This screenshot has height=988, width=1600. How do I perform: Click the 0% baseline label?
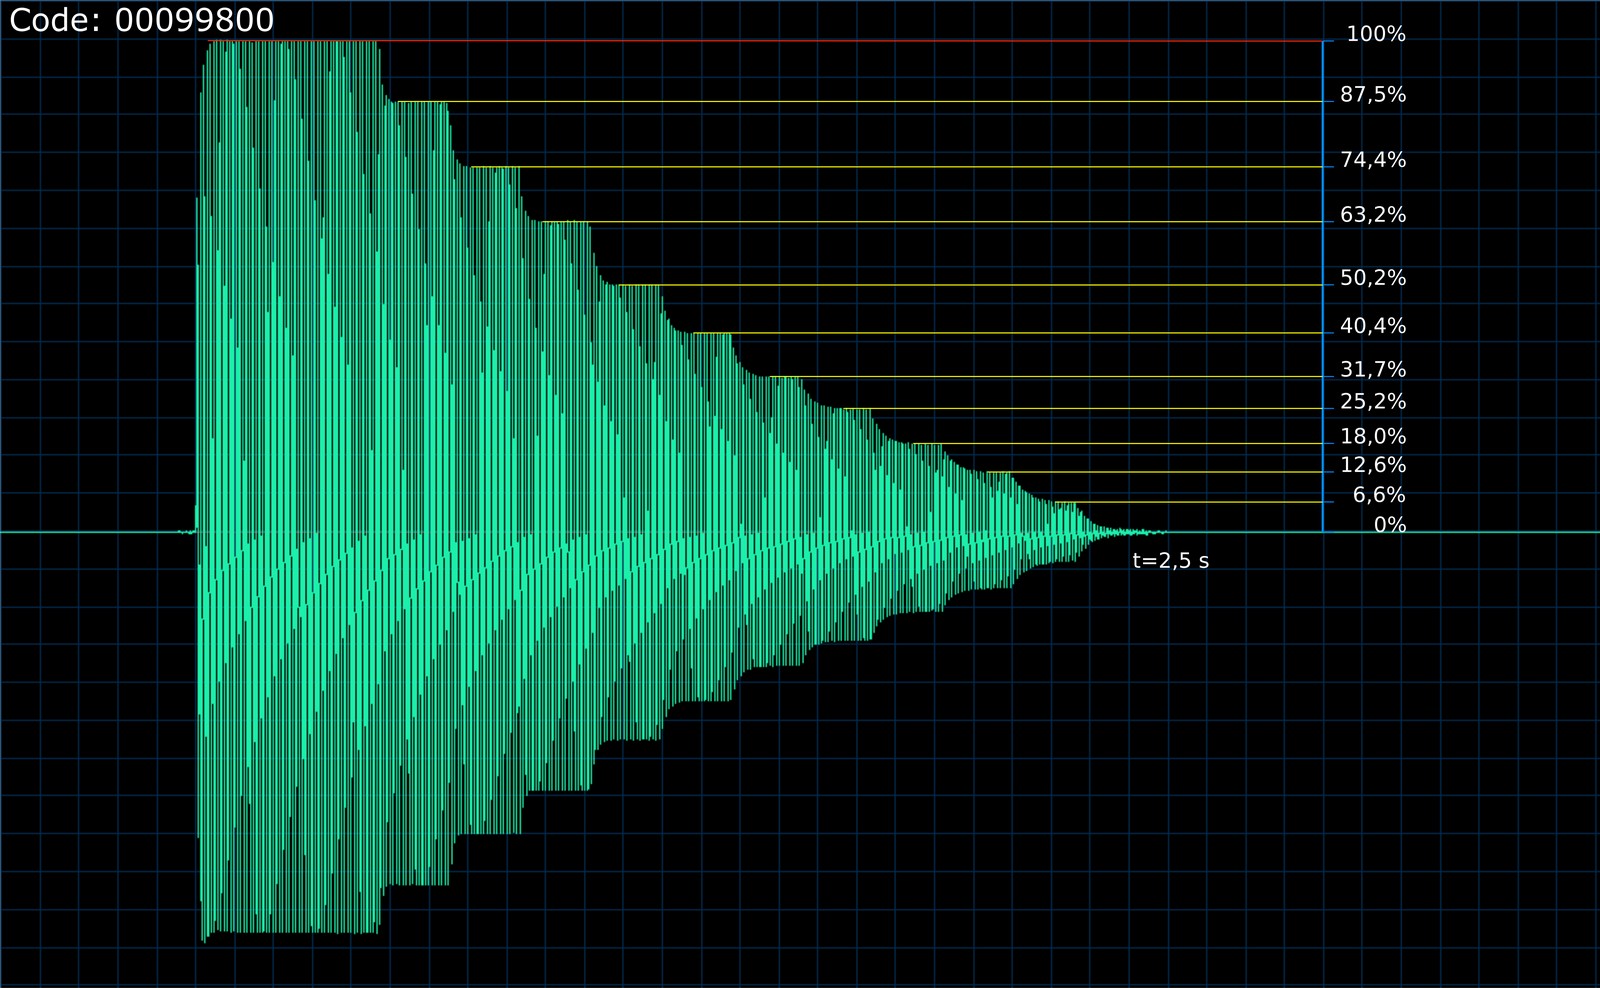pos(1390,525)
